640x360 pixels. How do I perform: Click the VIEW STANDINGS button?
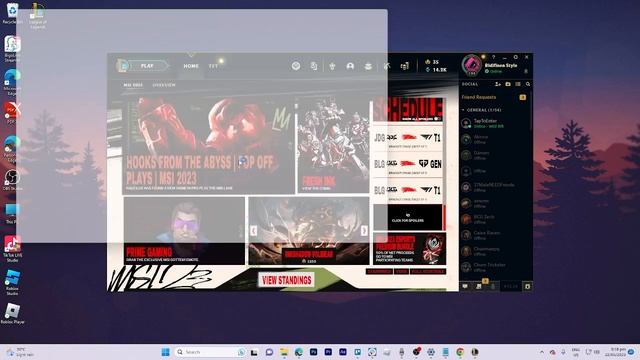[x=287, y=280]
